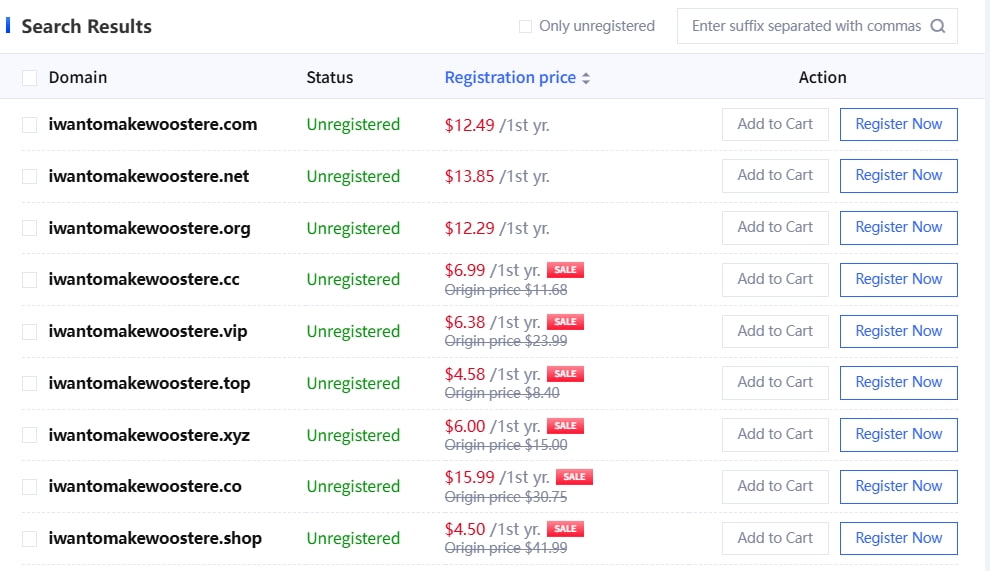Add the .co domain to cart
This screenshot has height=571, width=990.
pyautogui.click(x=775, y=486)
